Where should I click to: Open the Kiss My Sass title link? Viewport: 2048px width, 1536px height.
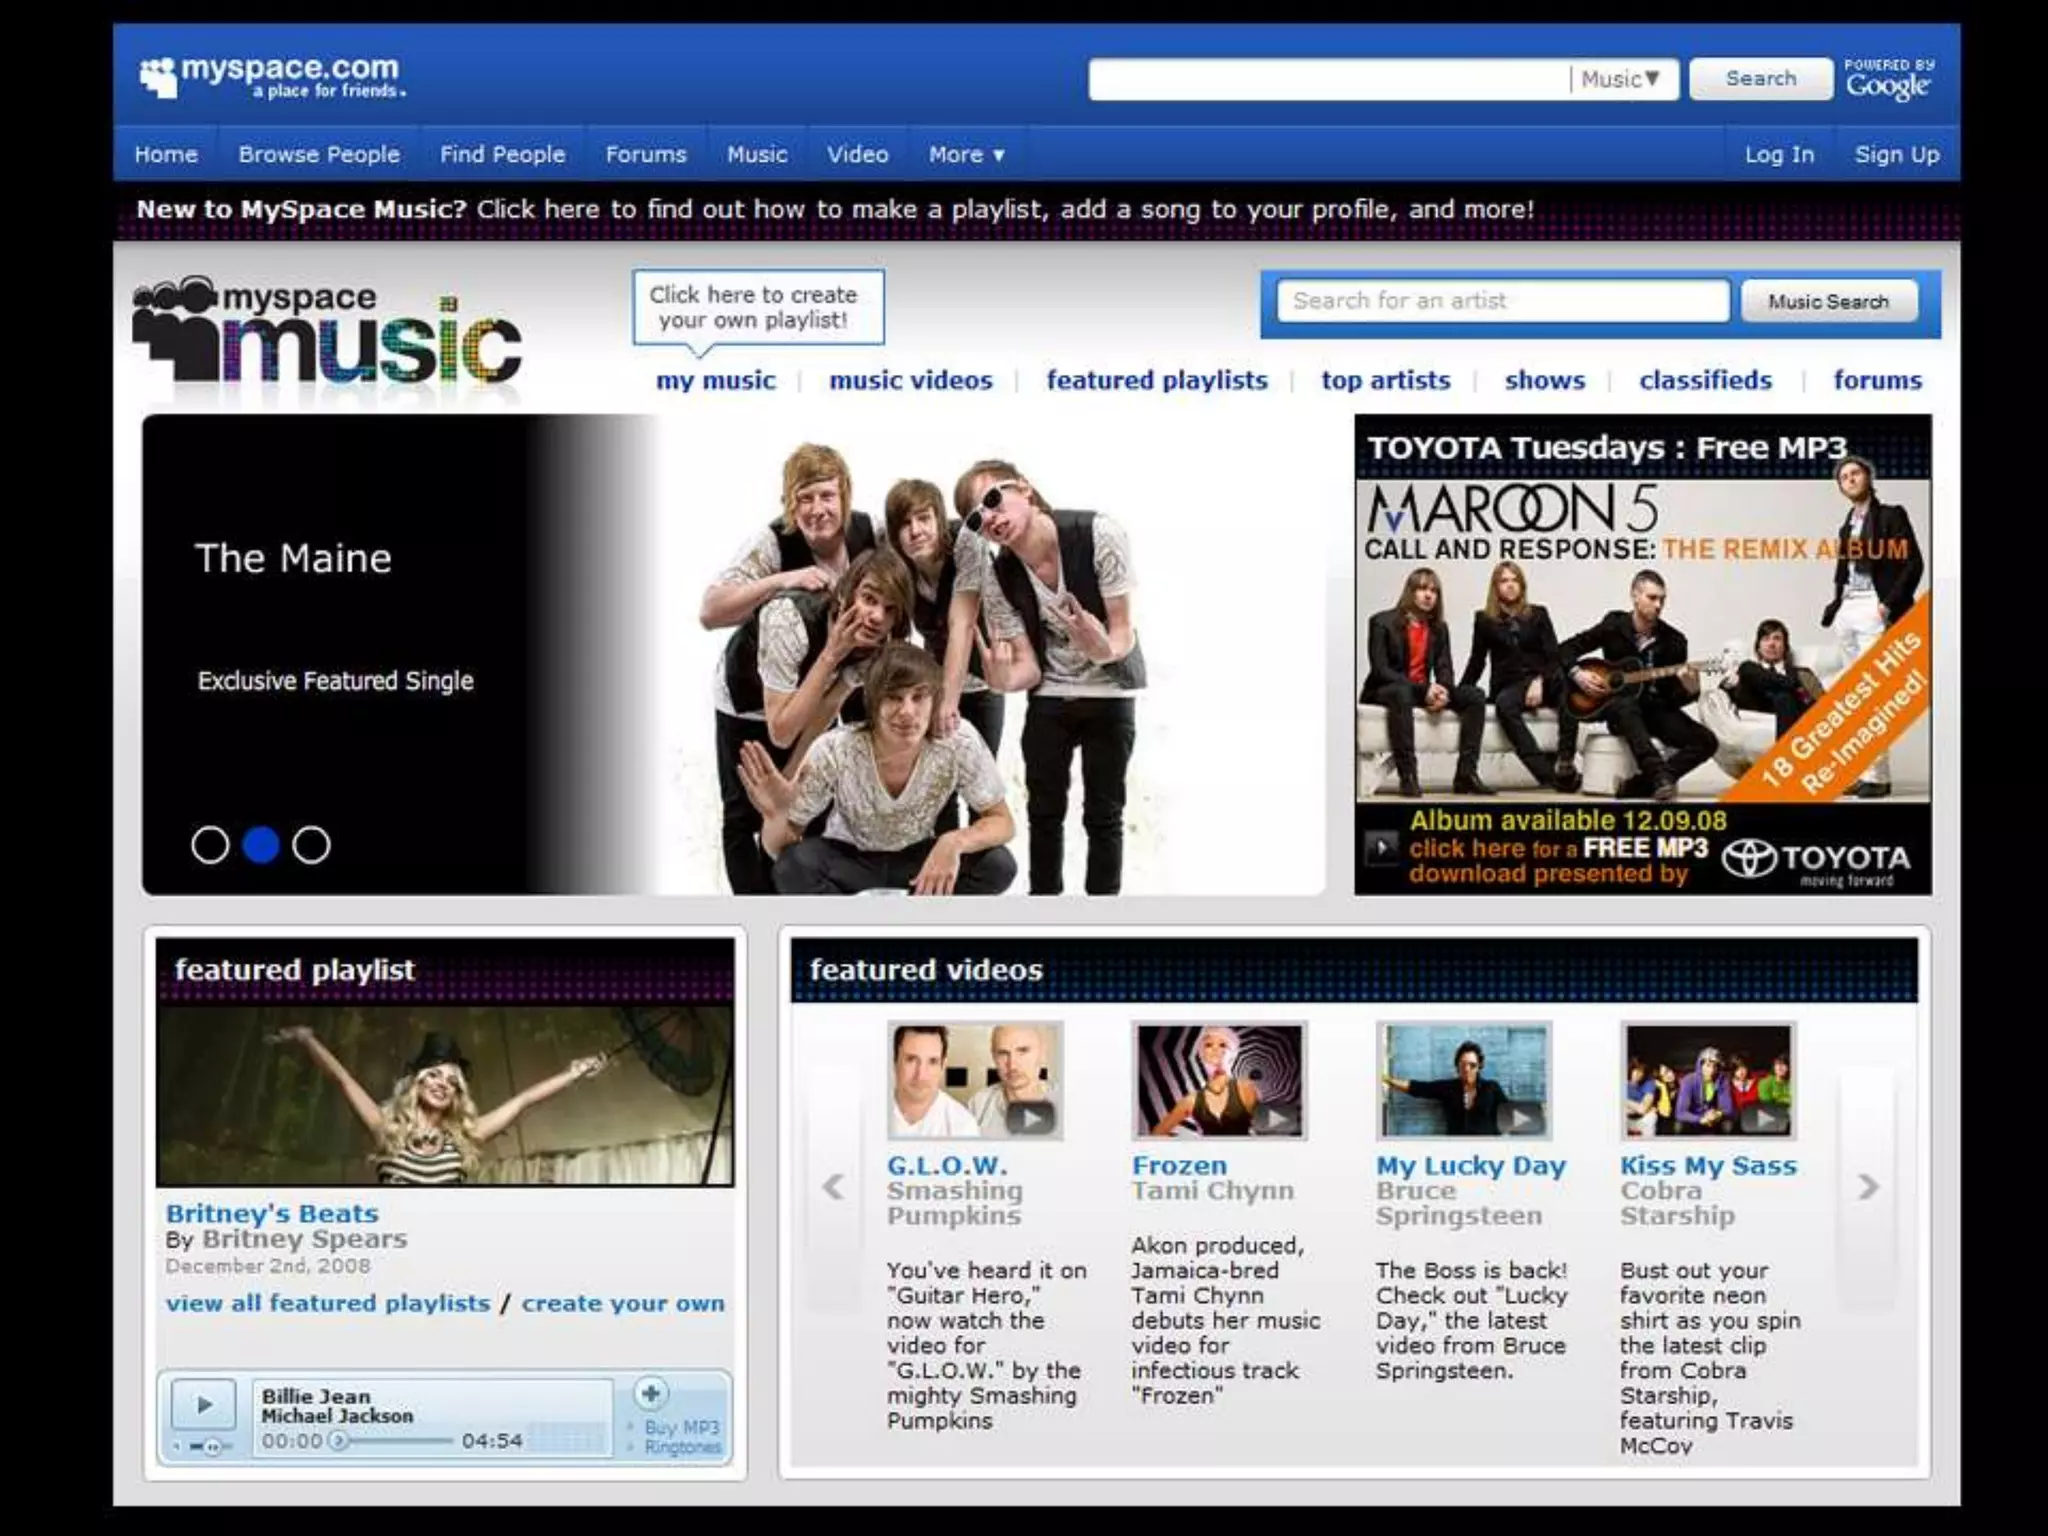point(1708,1165)
